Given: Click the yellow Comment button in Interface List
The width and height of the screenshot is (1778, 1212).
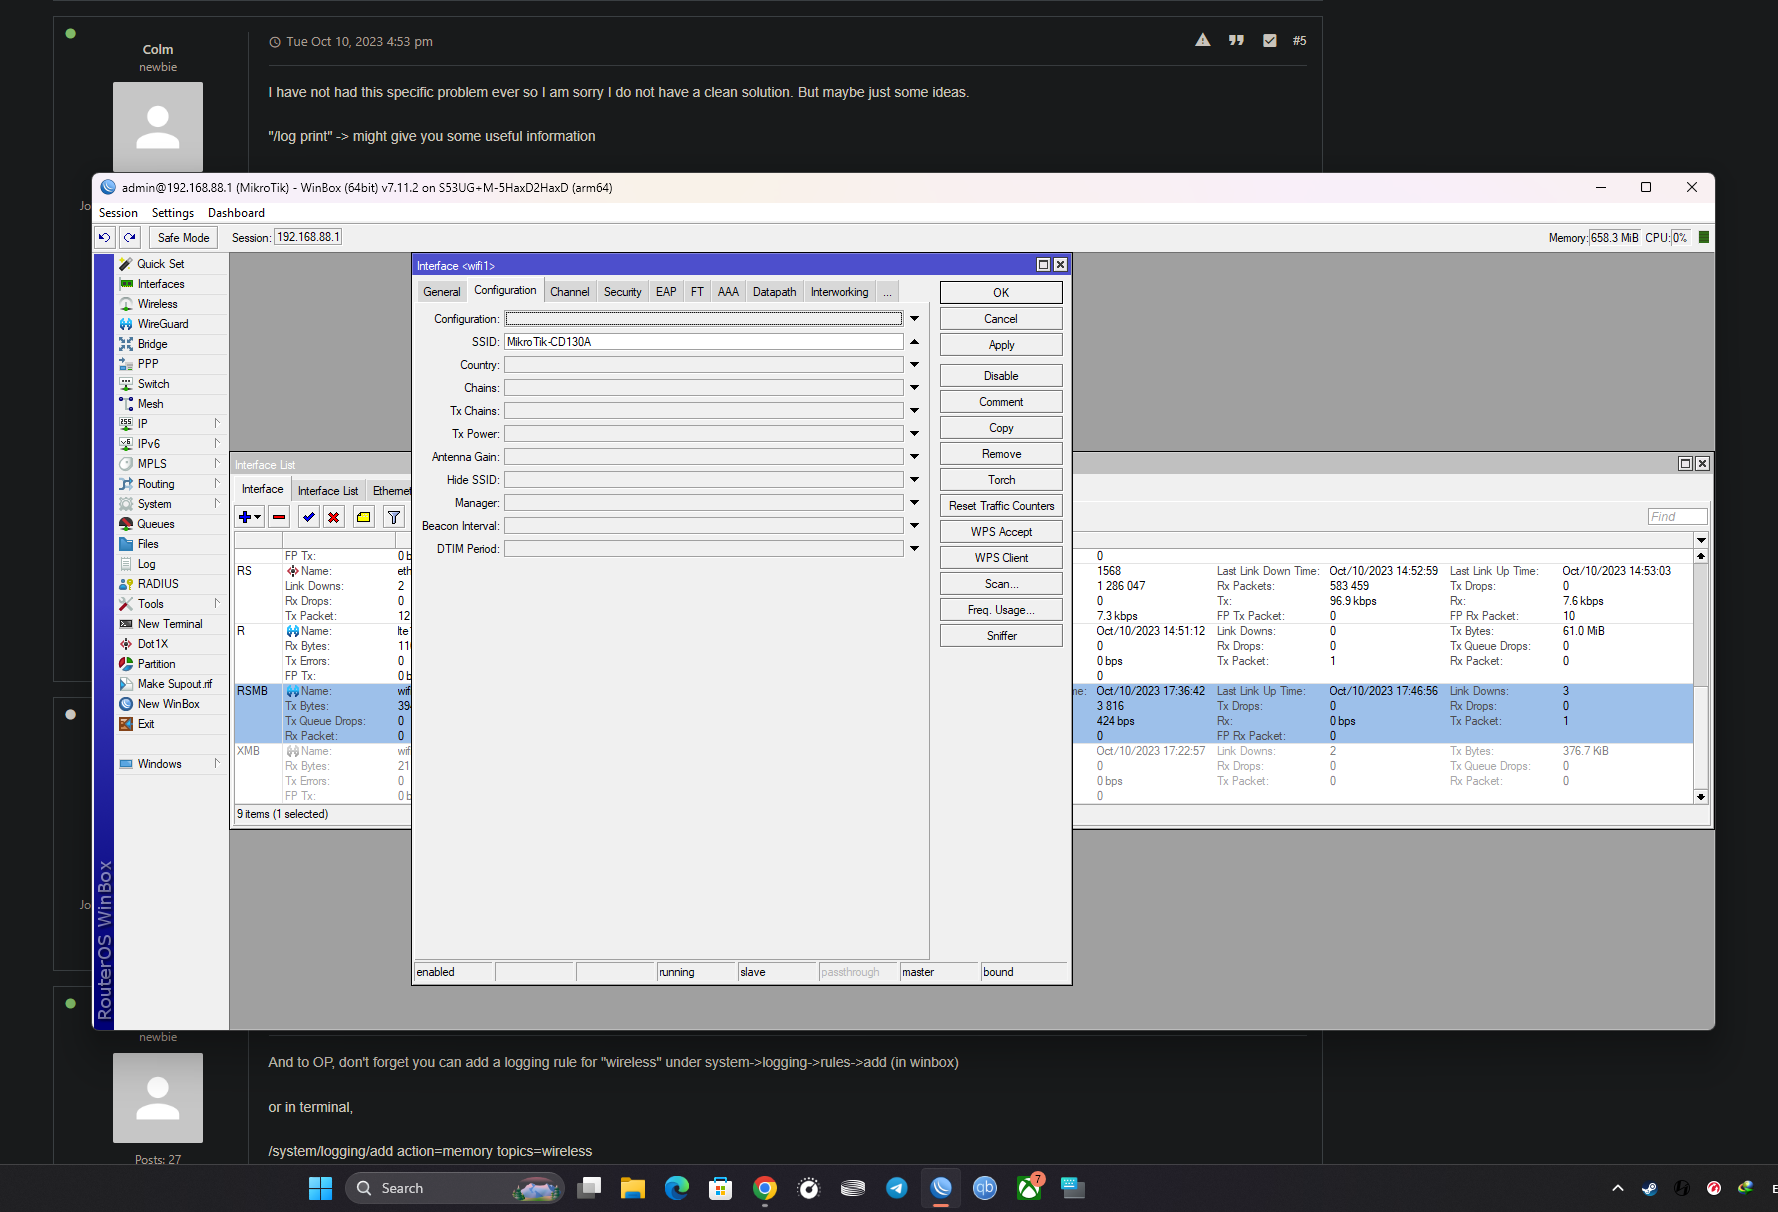Looking at the screenshot, I should tap(364, 517).
